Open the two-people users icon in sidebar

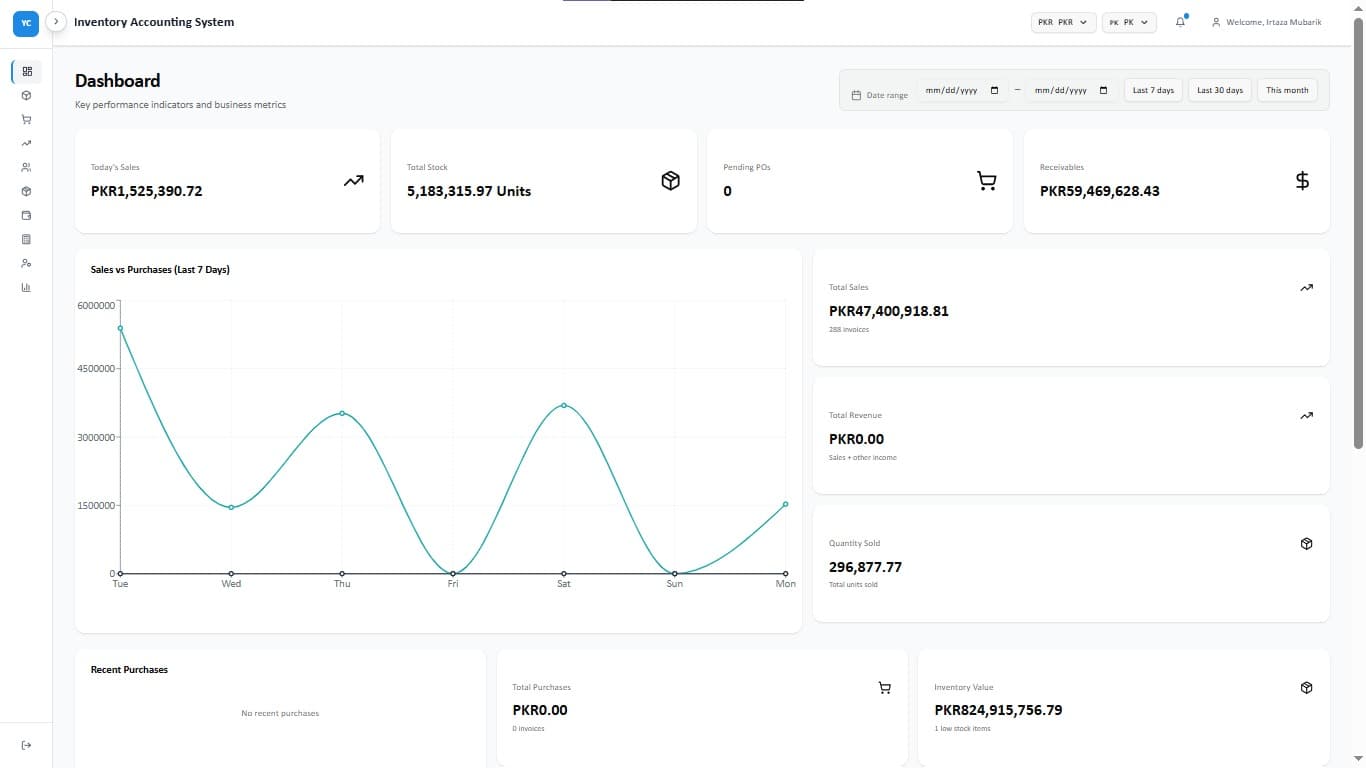[x=27, y=167]
